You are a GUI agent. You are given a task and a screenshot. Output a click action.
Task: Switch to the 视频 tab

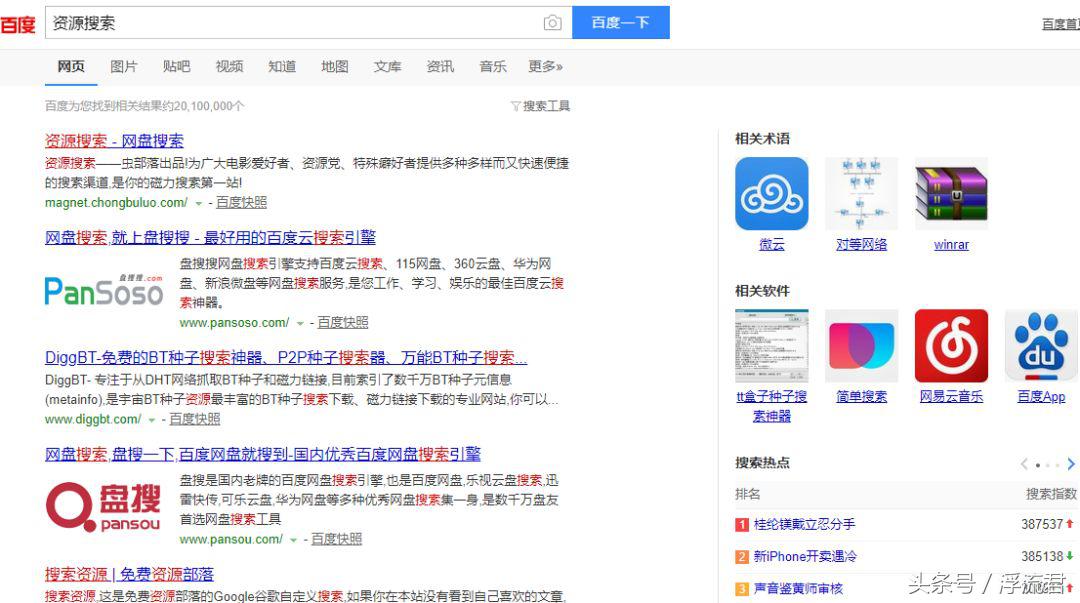point(229,66)
